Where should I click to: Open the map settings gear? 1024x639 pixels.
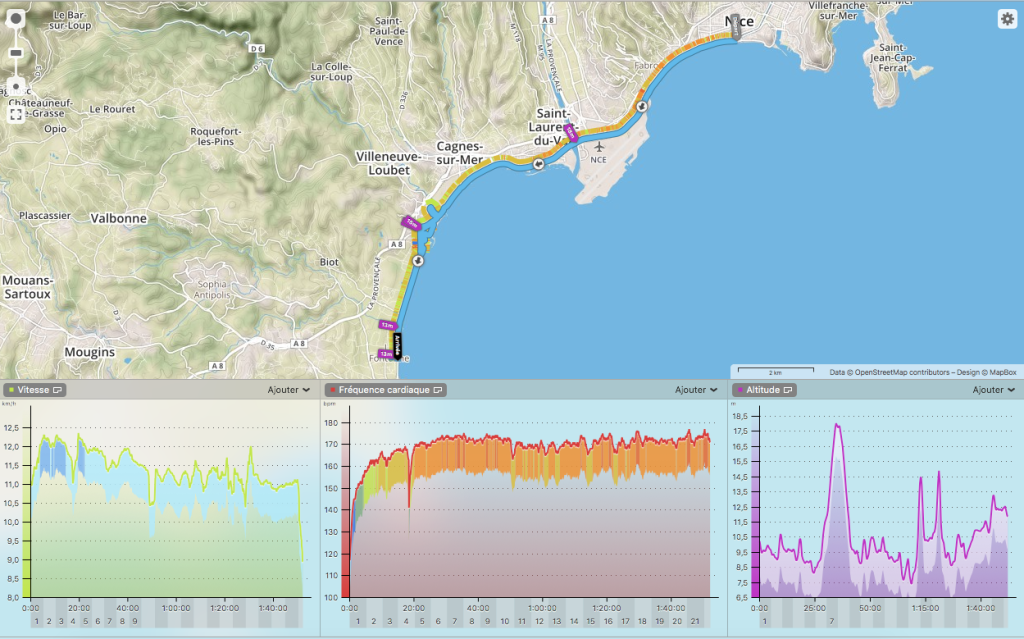click(1006, 19)
